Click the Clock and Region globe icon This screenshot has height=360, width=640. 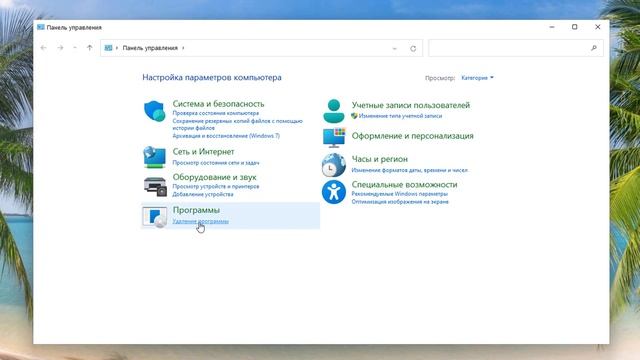[x=333, y=165]
